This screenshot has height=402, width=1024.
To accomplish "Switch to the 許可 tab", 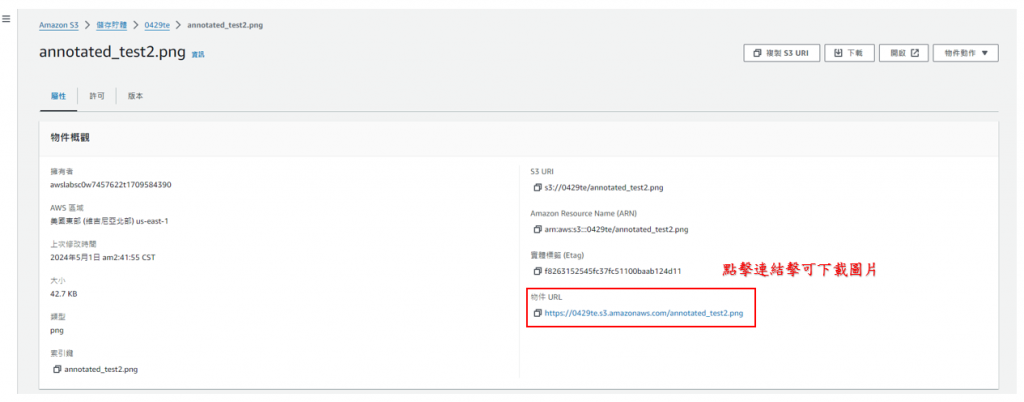I will (97, 96).
